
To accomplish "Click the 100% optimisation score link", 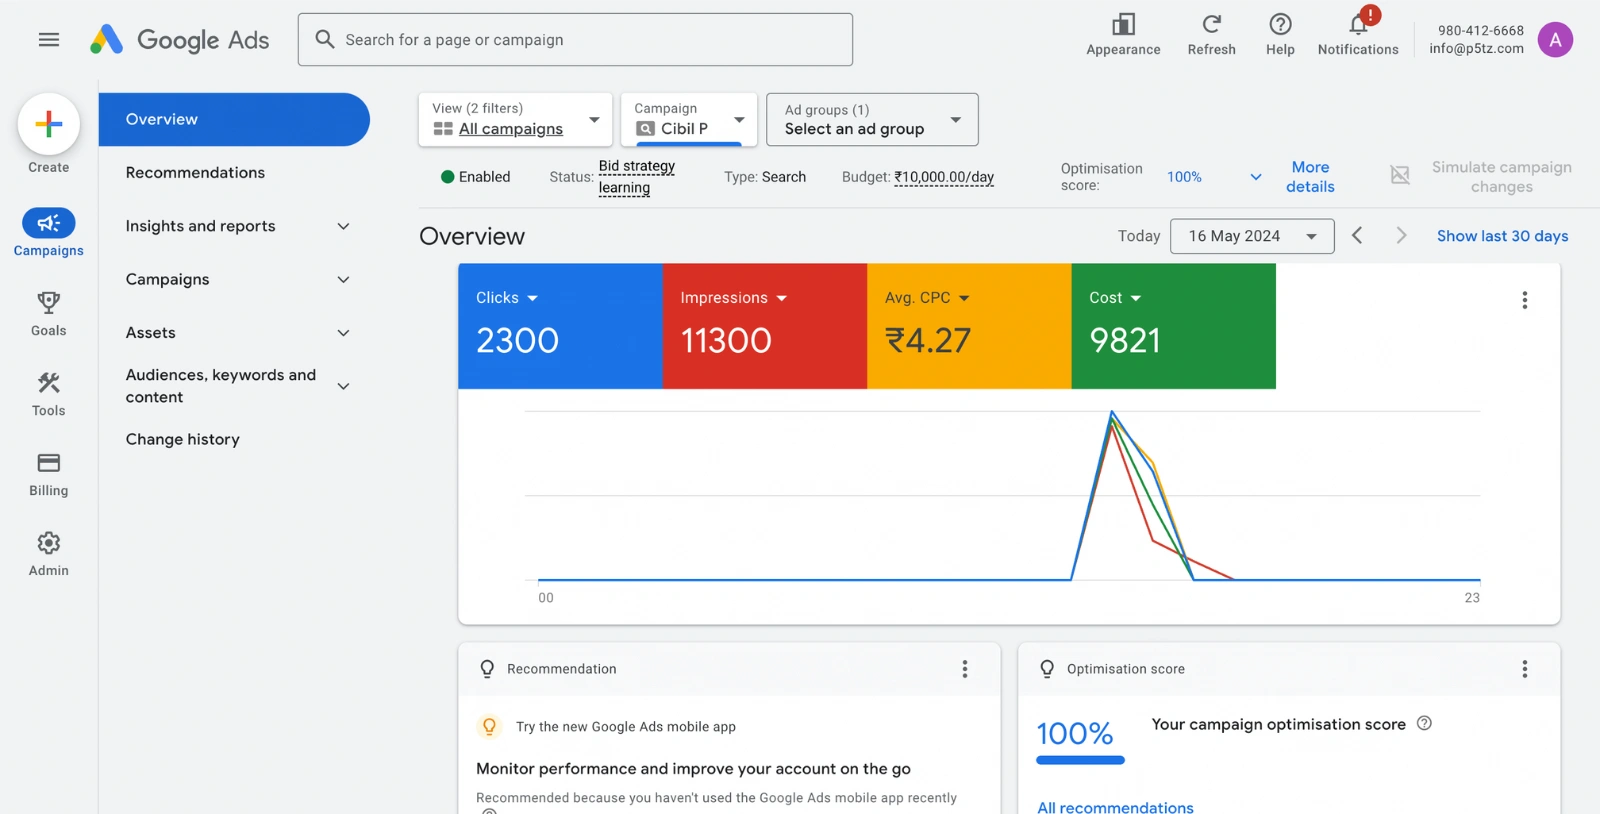I will click(x=1184, y=177).
